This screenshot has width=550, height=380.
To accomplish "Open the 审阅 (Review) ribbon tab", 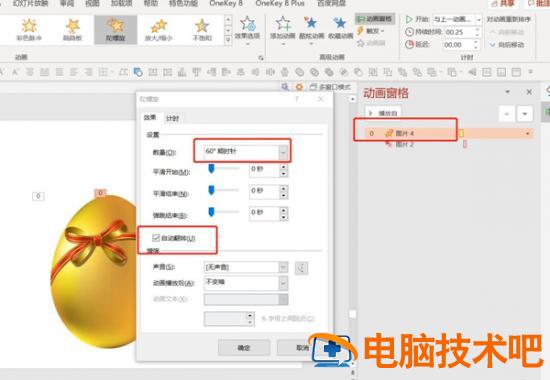I will 67,4.
